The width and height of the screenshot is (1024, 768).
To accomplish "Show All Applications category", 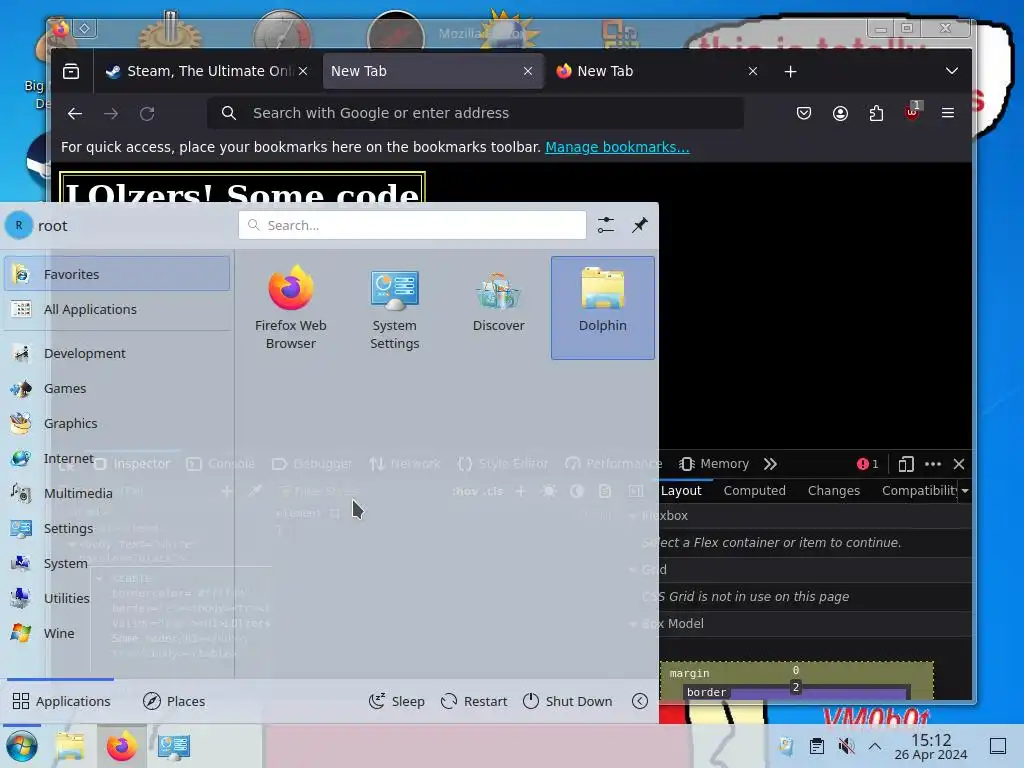I will [117, 310].
